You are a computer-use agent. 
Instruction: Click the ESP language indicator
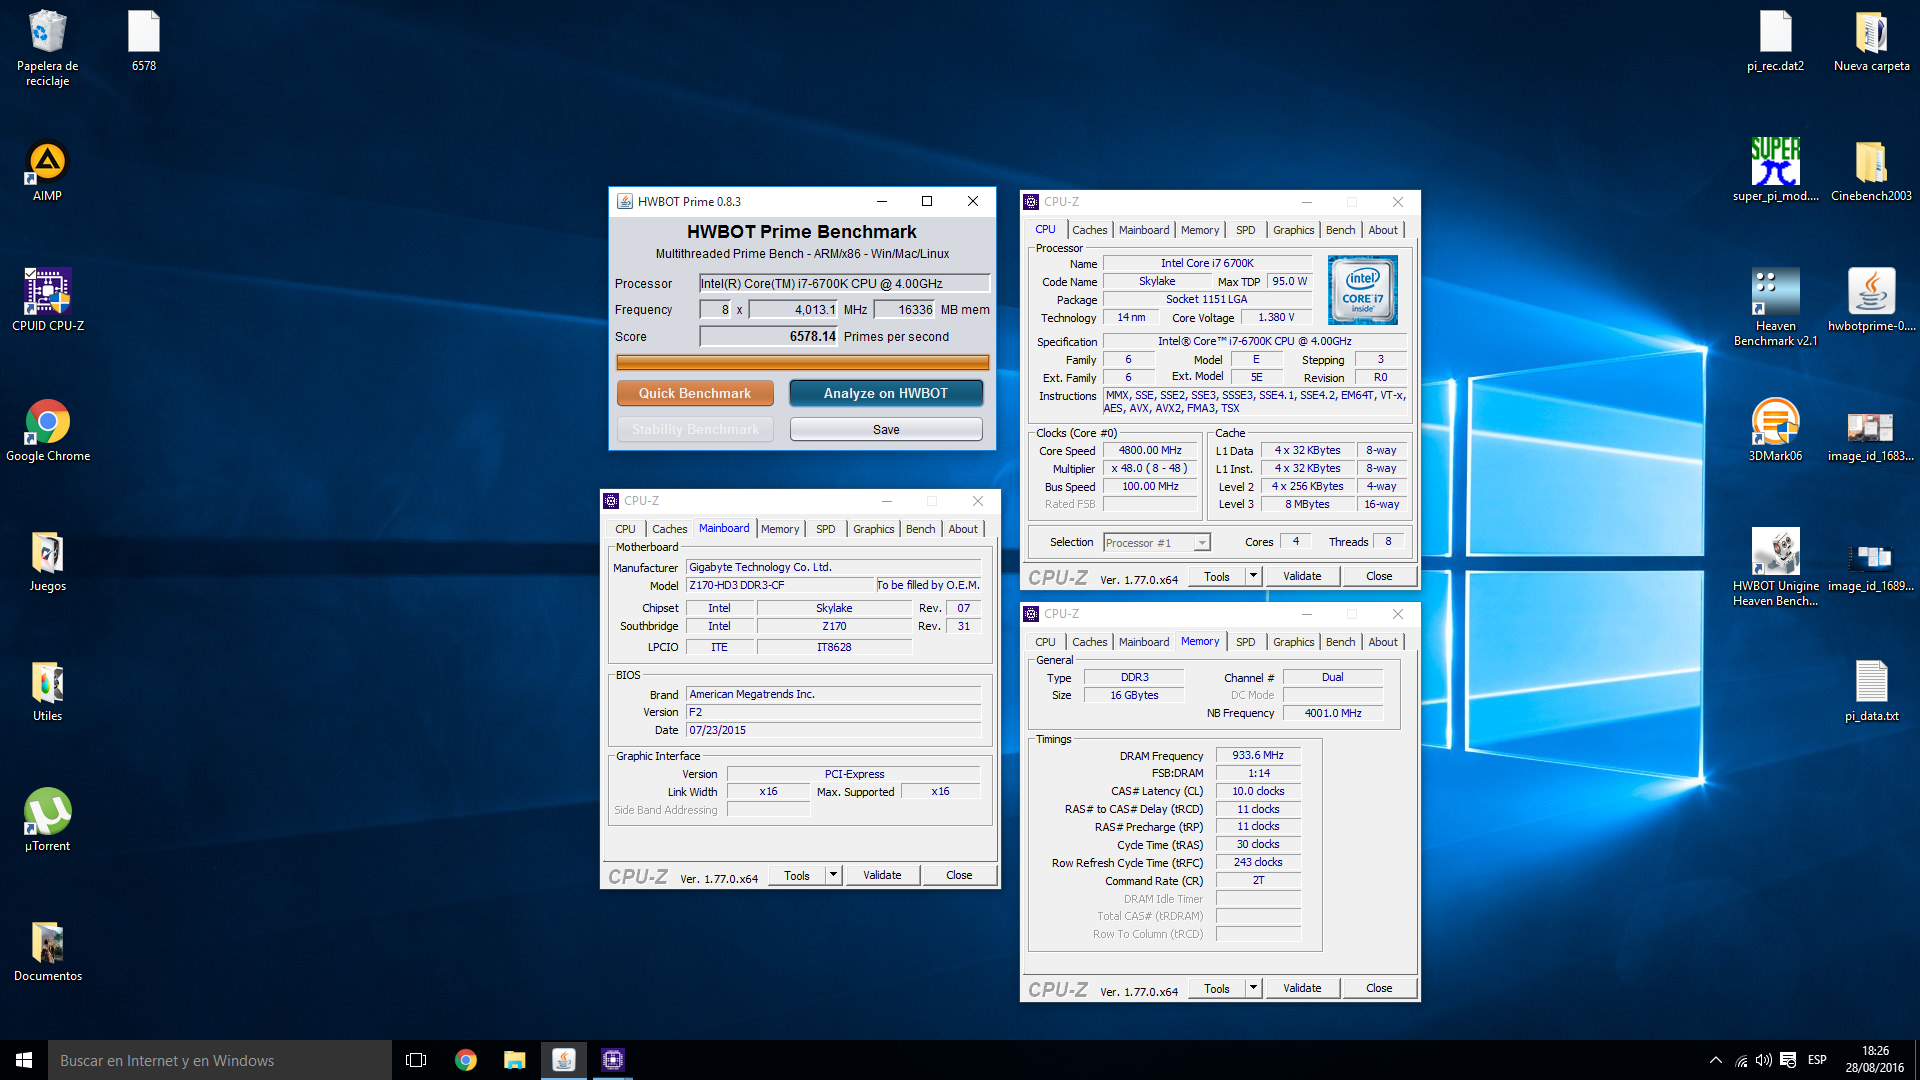[1817, 1060]
